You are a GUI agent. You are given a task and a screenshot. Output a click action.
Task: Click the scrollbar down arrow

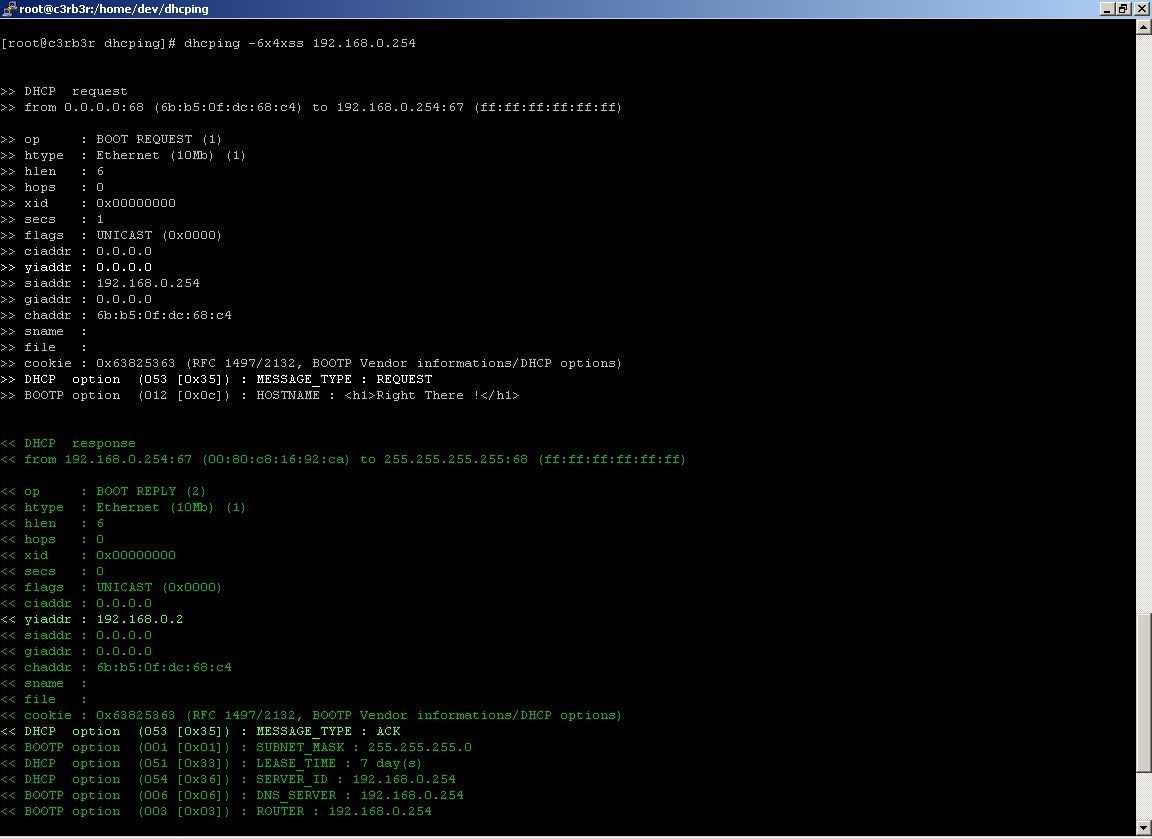1143,828
